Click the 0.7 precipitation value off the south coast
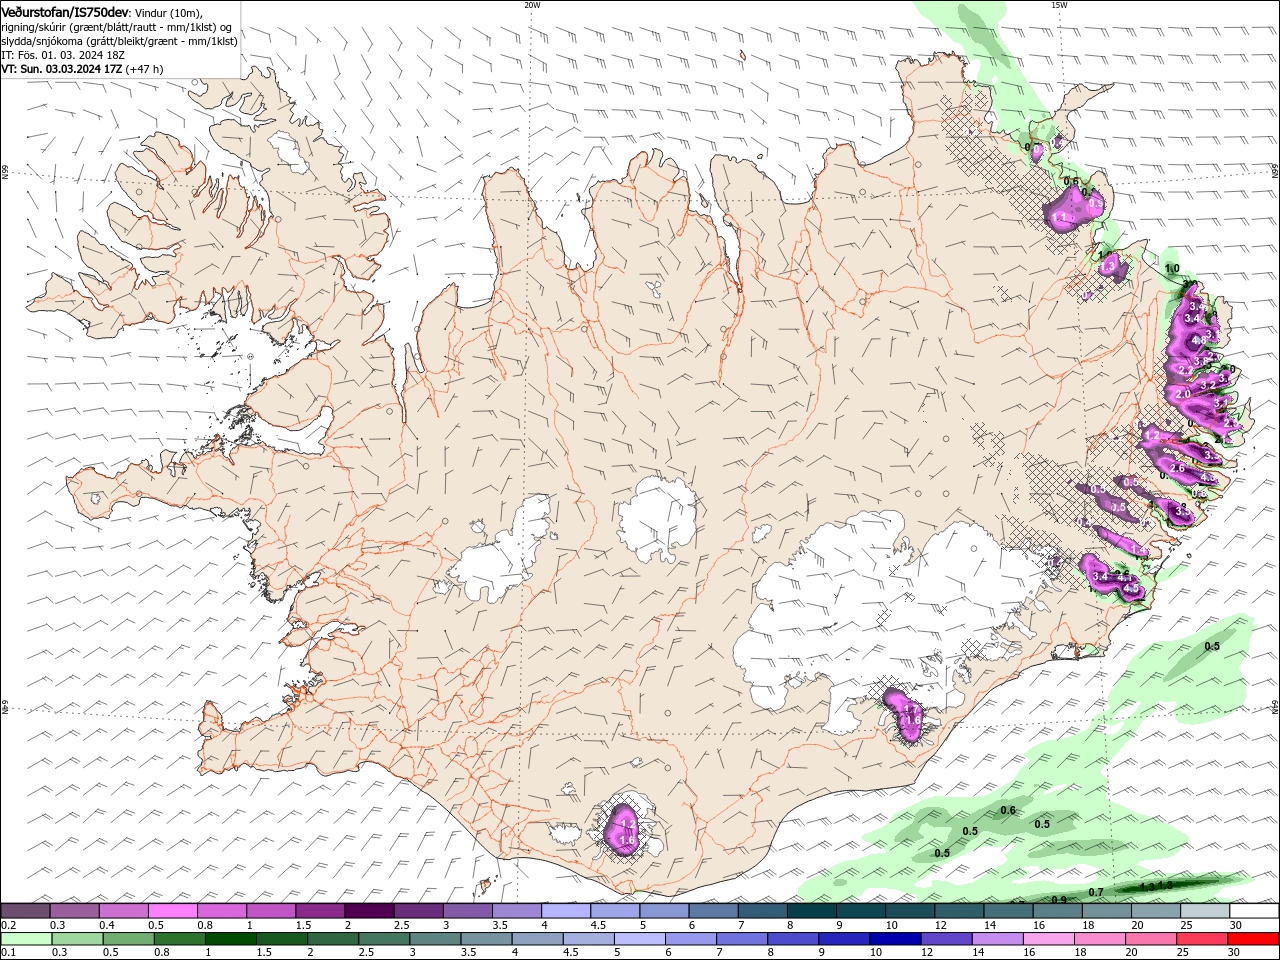The image size is (1280, 960). [1096, 892]
